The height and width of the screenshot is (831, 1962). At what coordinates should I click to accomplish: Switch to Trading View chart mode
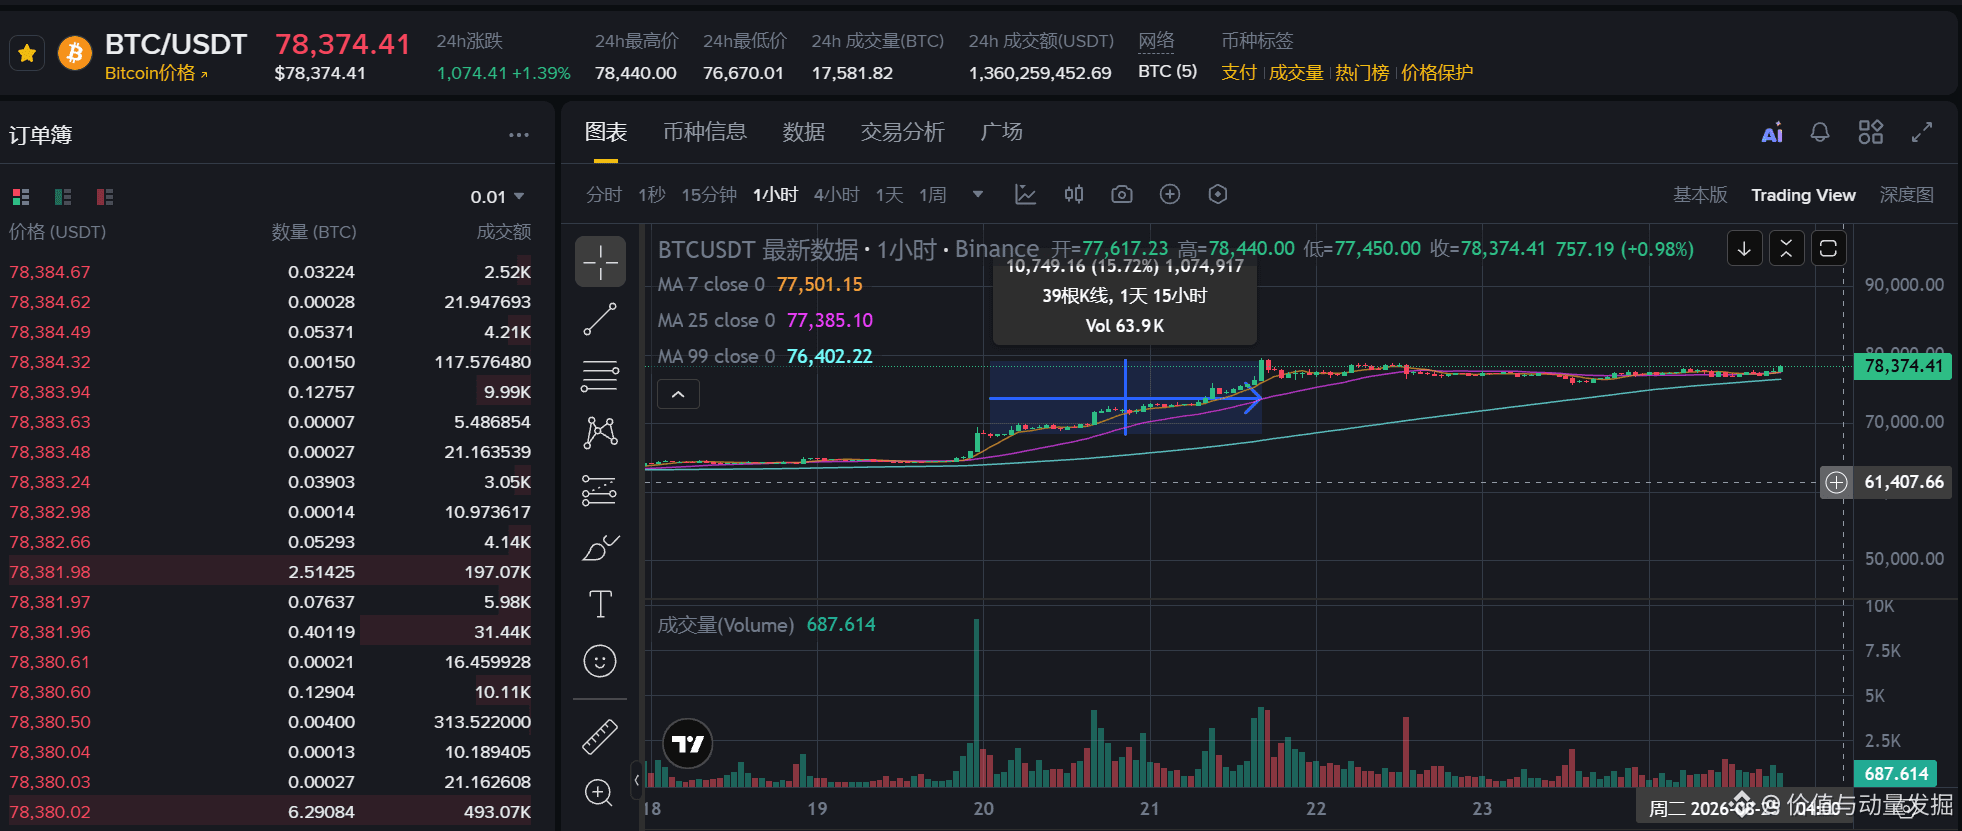pos(1803,195)
